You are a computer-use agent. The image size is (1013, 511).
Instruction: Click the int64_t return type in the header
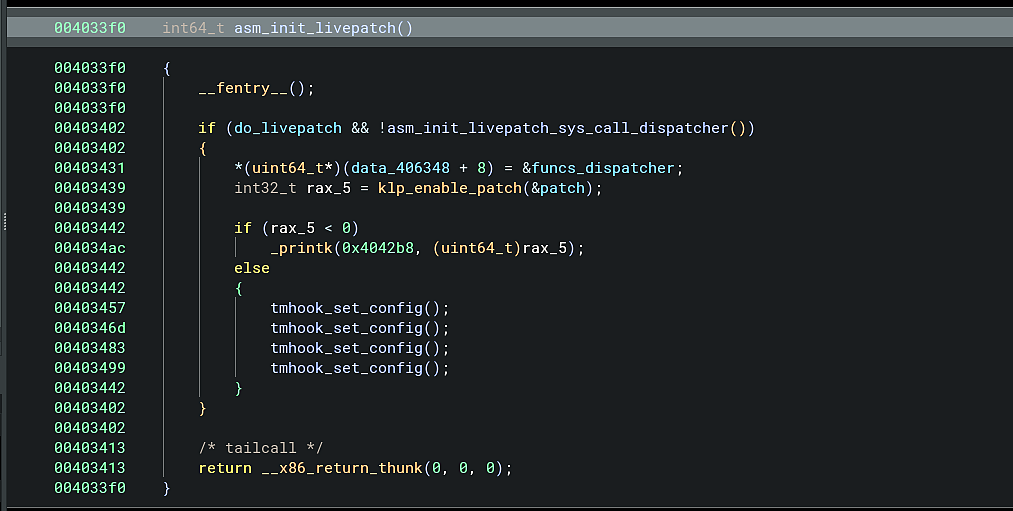(193, 28)
